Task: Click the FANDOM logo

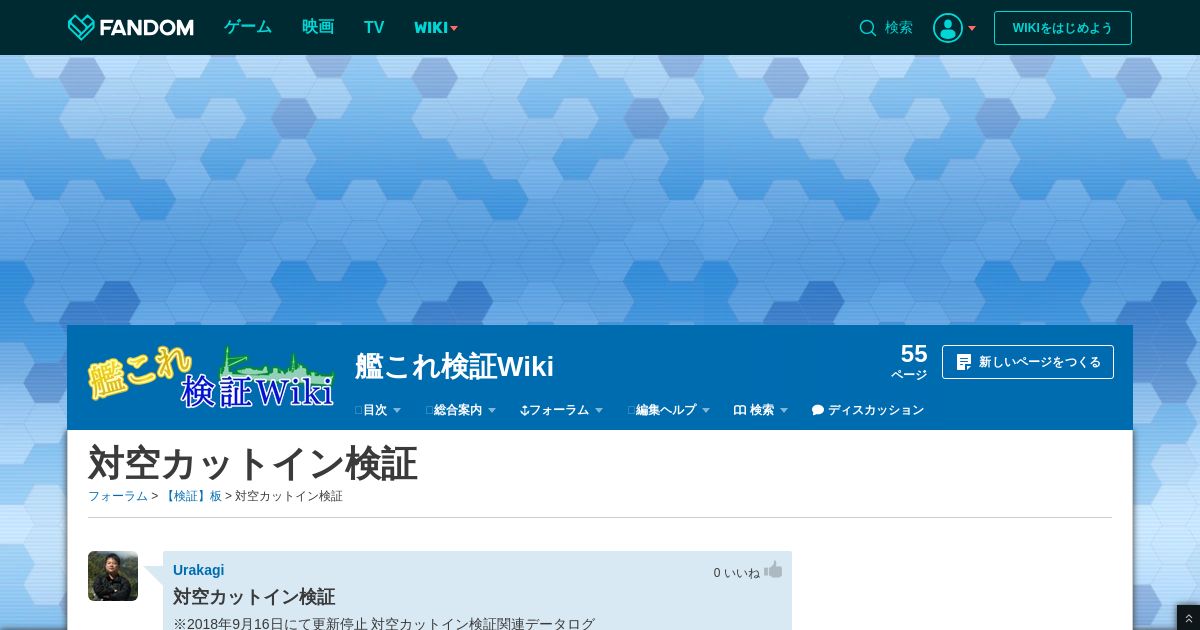Action: click(130, 27)
